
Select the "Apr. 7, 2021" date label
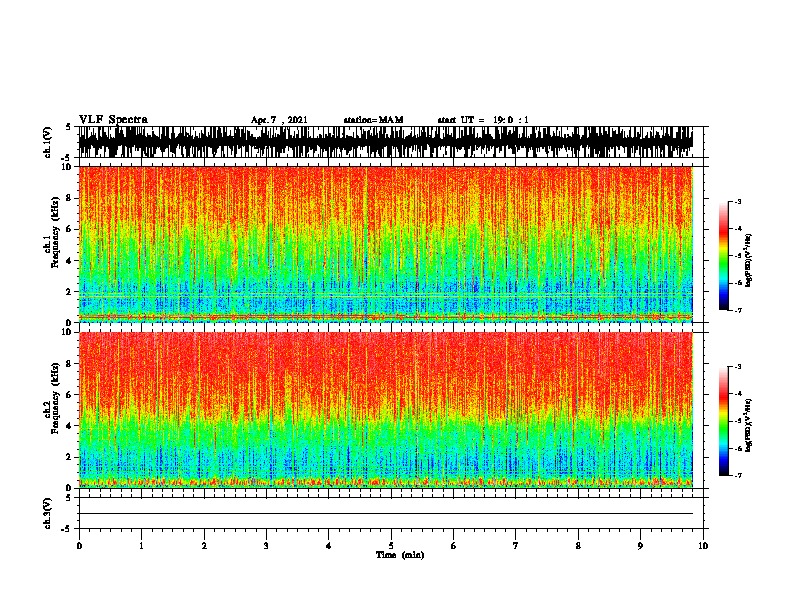(279, 120)
